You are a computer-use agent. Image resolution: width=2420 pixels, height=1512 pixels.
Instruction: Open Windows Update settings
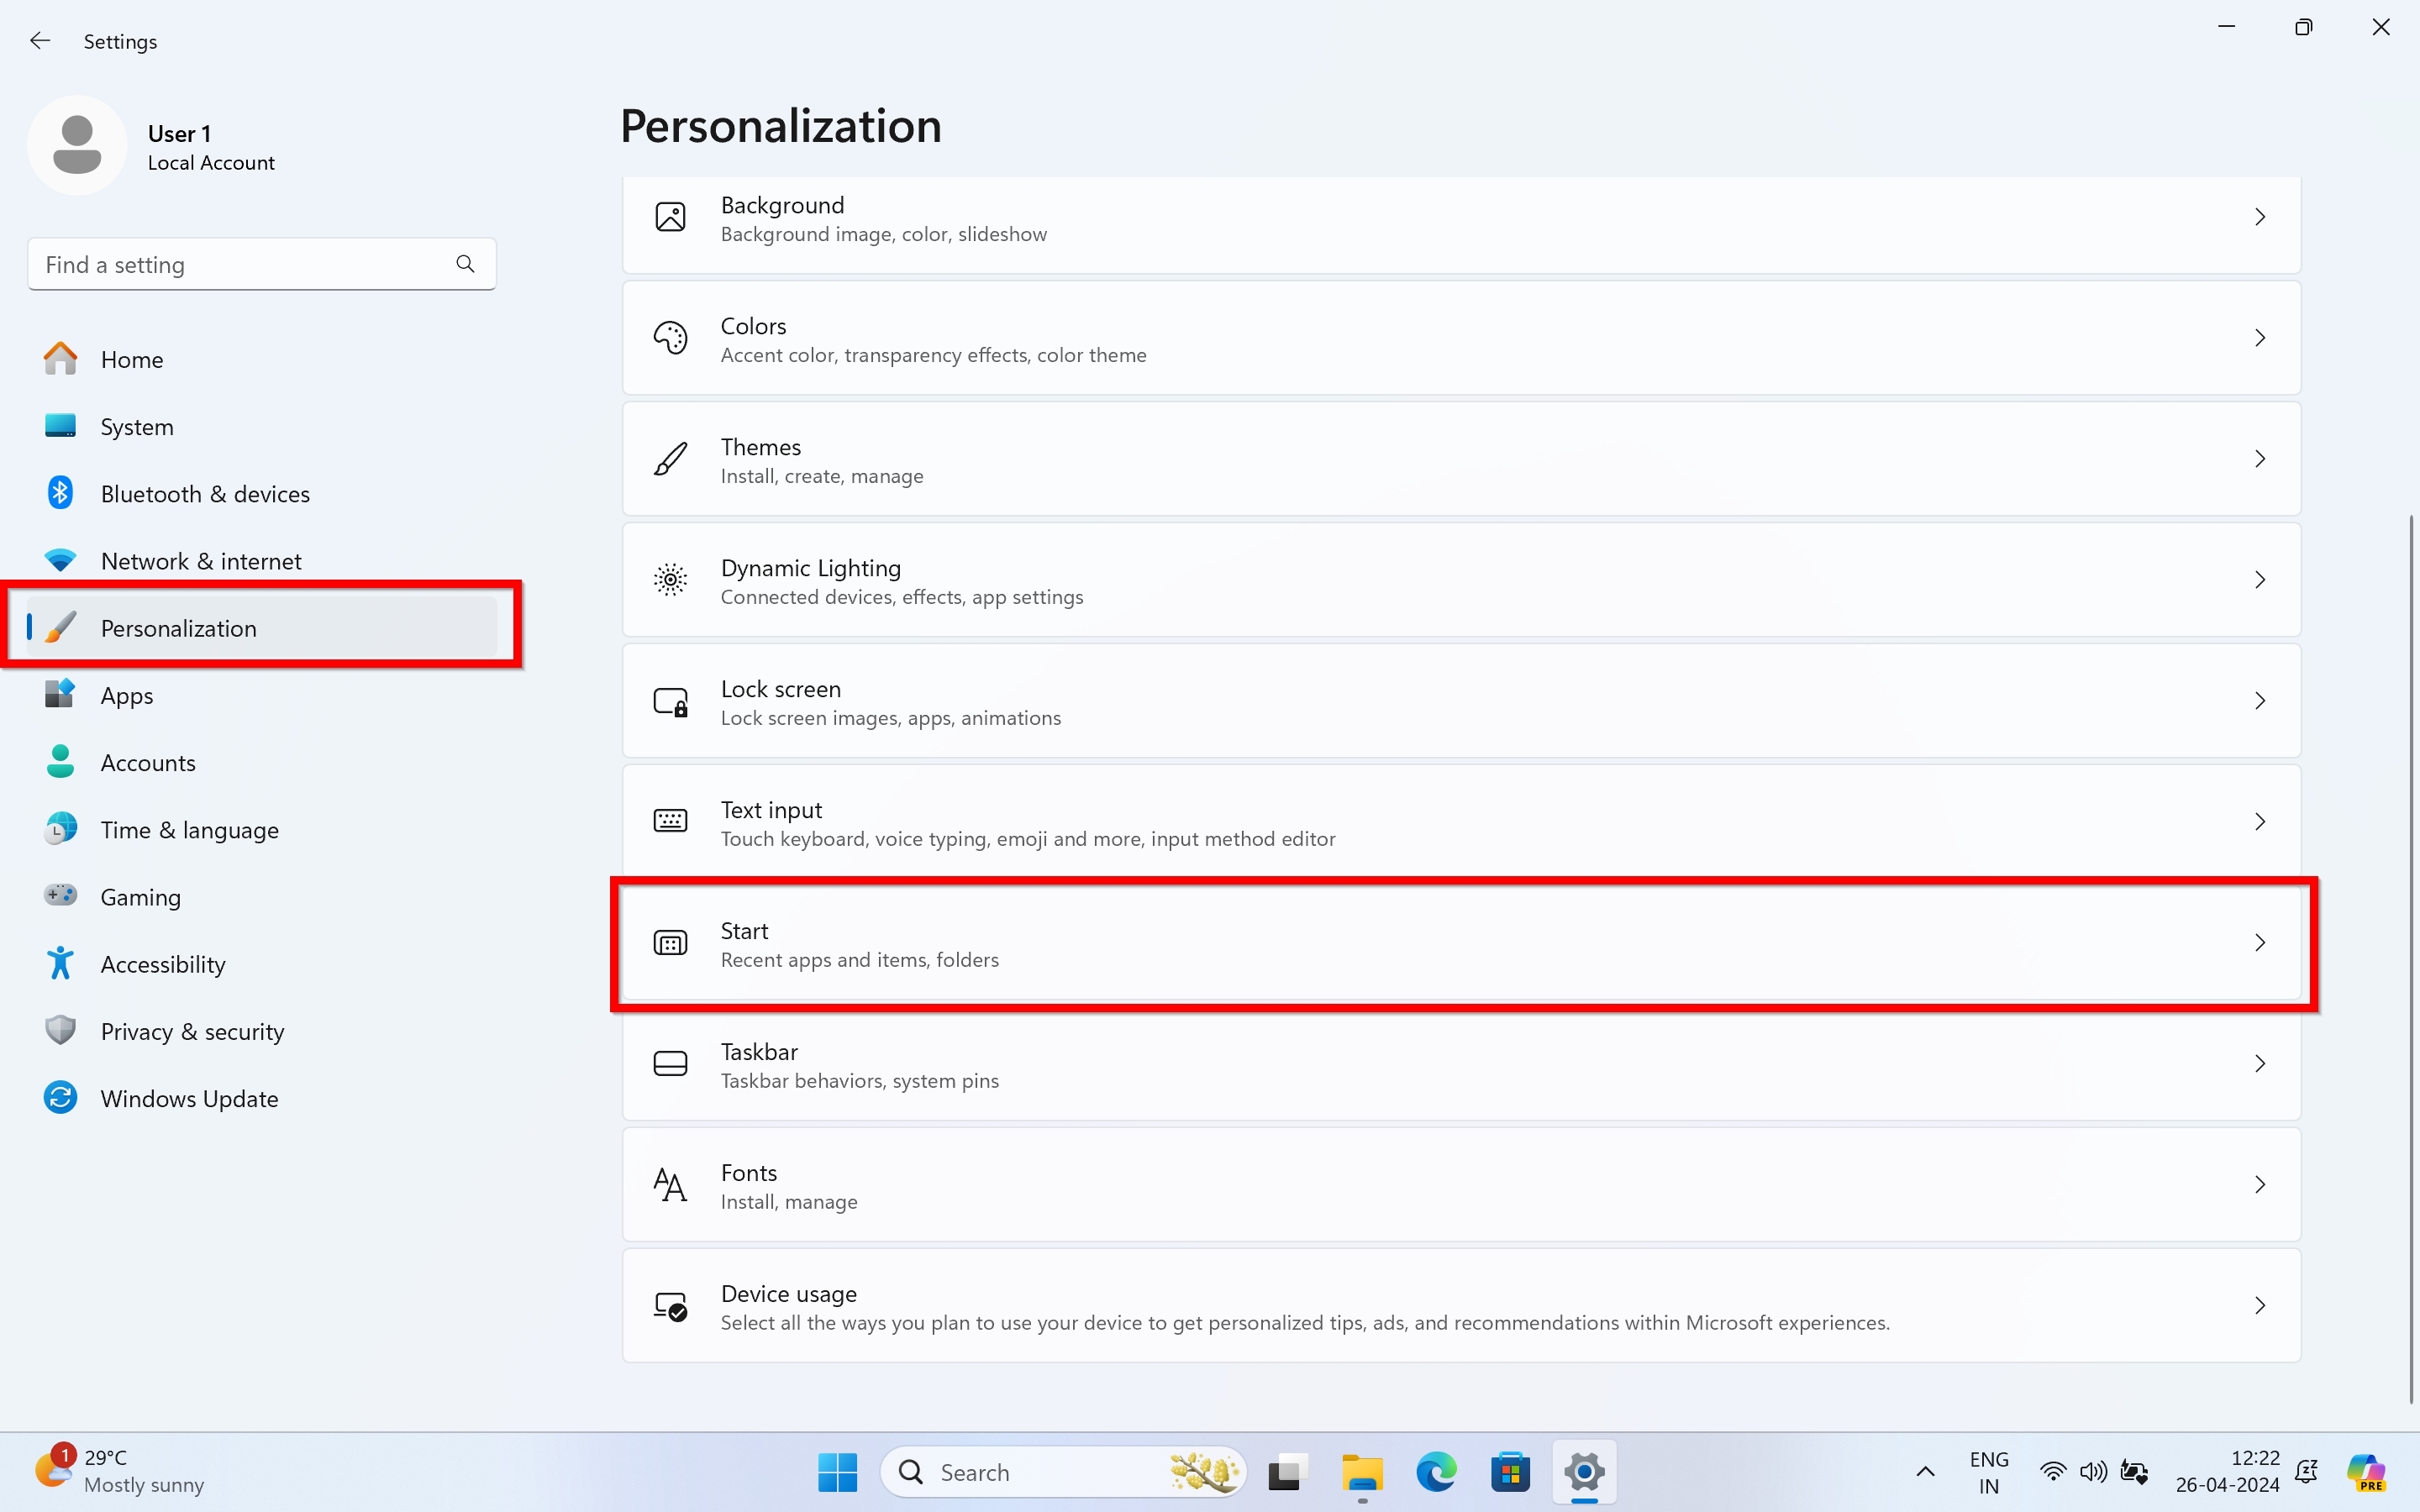pyautogui.click(x=262, y=1098)
